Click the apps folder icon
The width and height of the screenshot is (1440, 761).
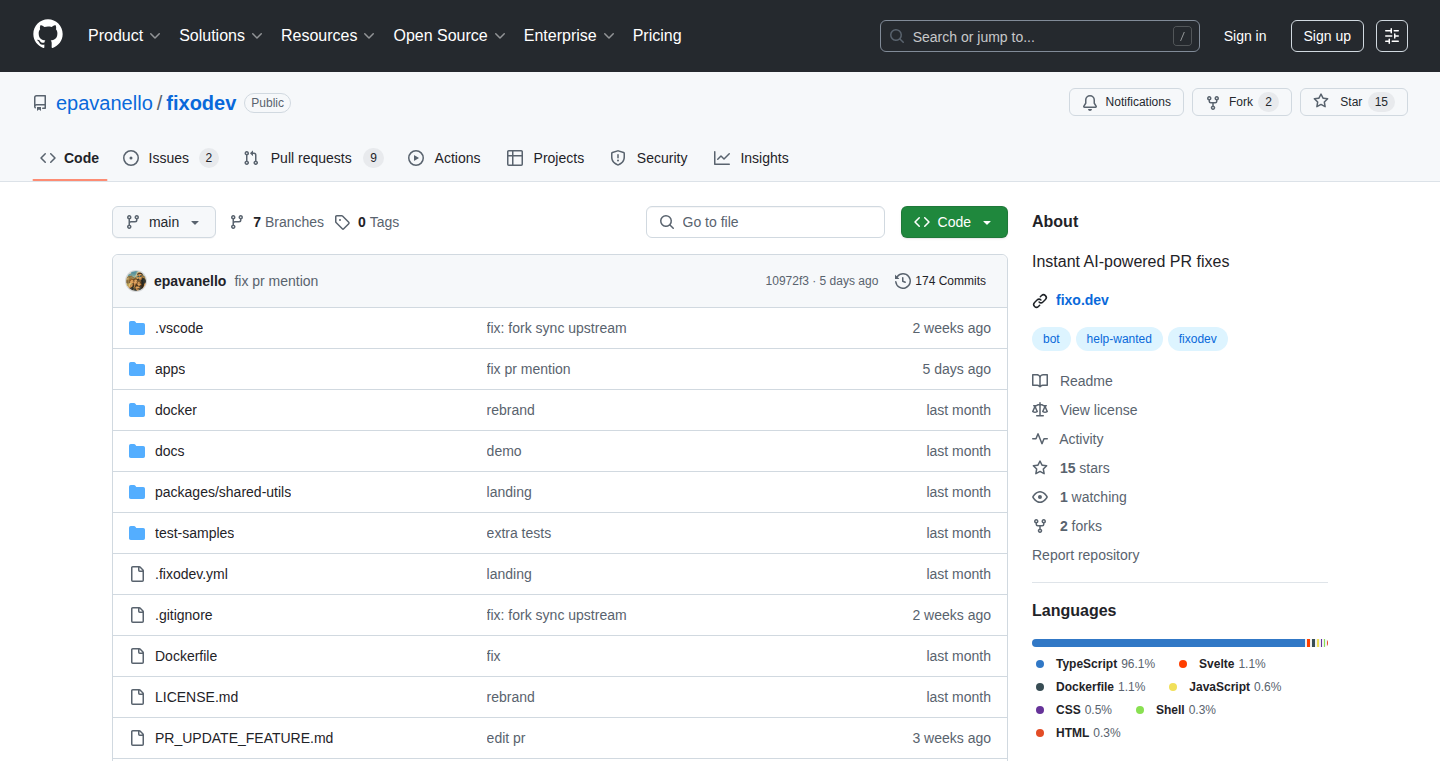(x=137, y=369)
